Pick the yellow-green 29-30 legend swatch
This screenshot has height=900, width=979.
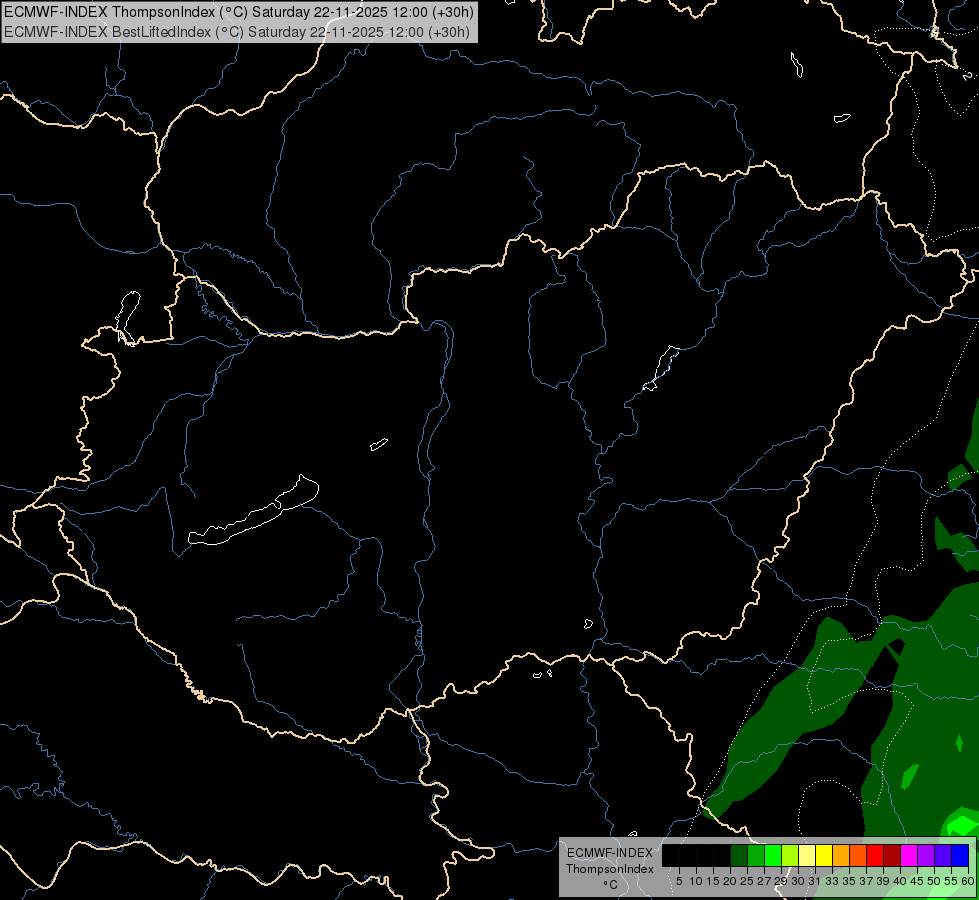click(x=790, y=855)
